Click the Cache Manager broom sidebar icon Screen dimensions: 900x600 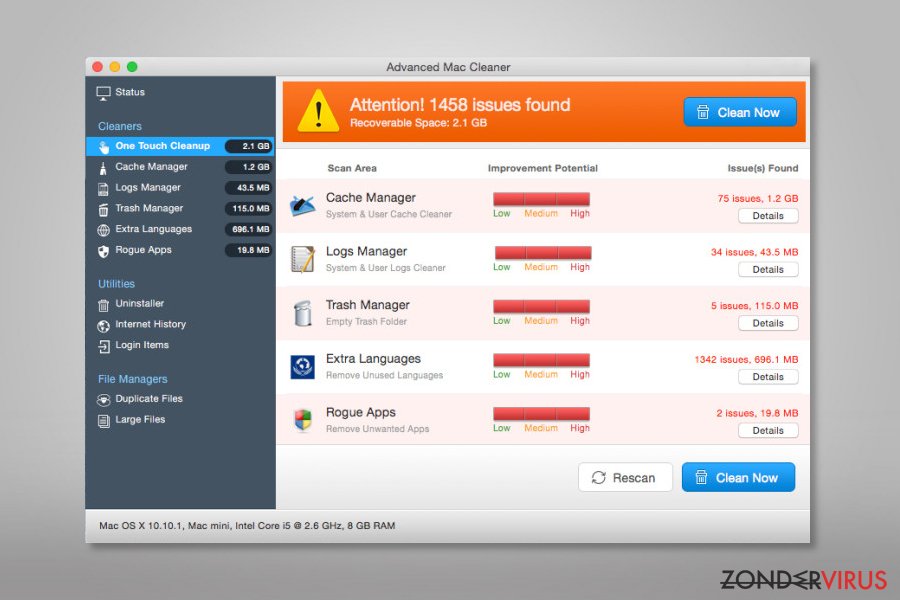[103, 168]
